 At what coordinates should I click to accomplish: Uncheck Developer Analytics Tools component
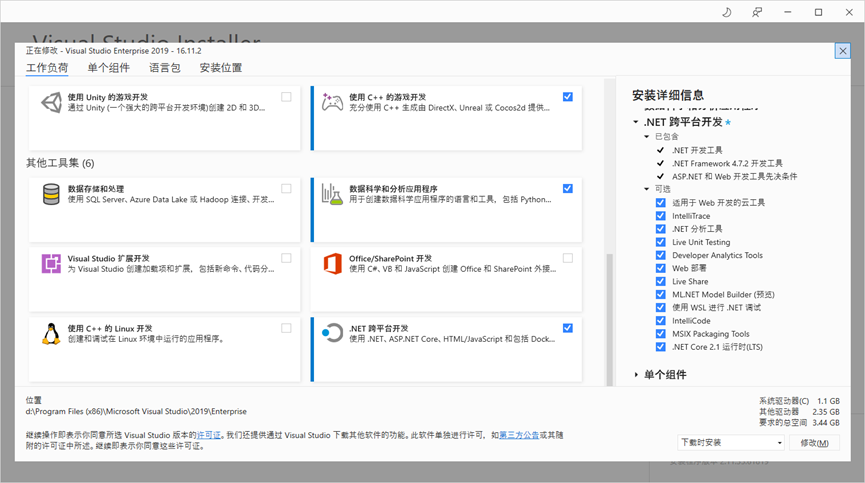pyautogui.click(x=660, y=255)
